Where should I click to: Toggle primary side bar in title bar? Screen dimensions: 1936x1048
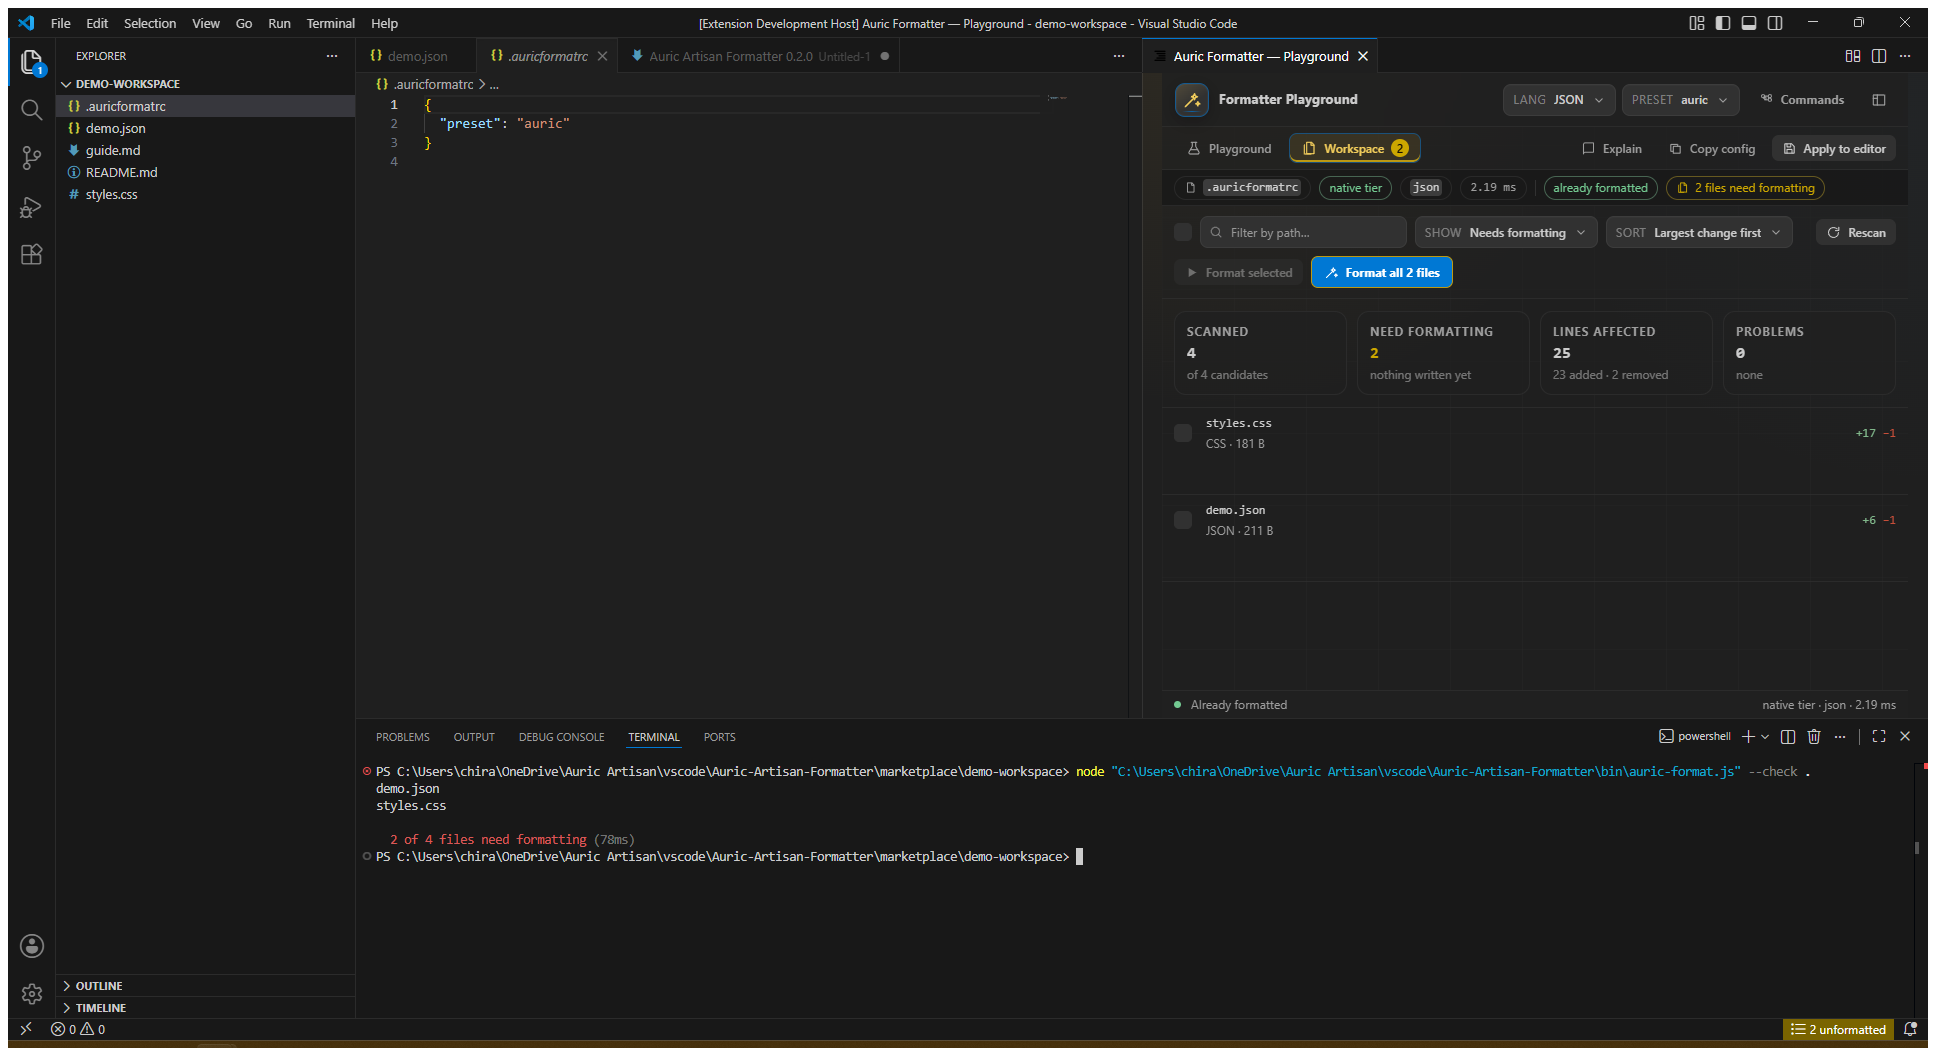tap(1723, 23)
